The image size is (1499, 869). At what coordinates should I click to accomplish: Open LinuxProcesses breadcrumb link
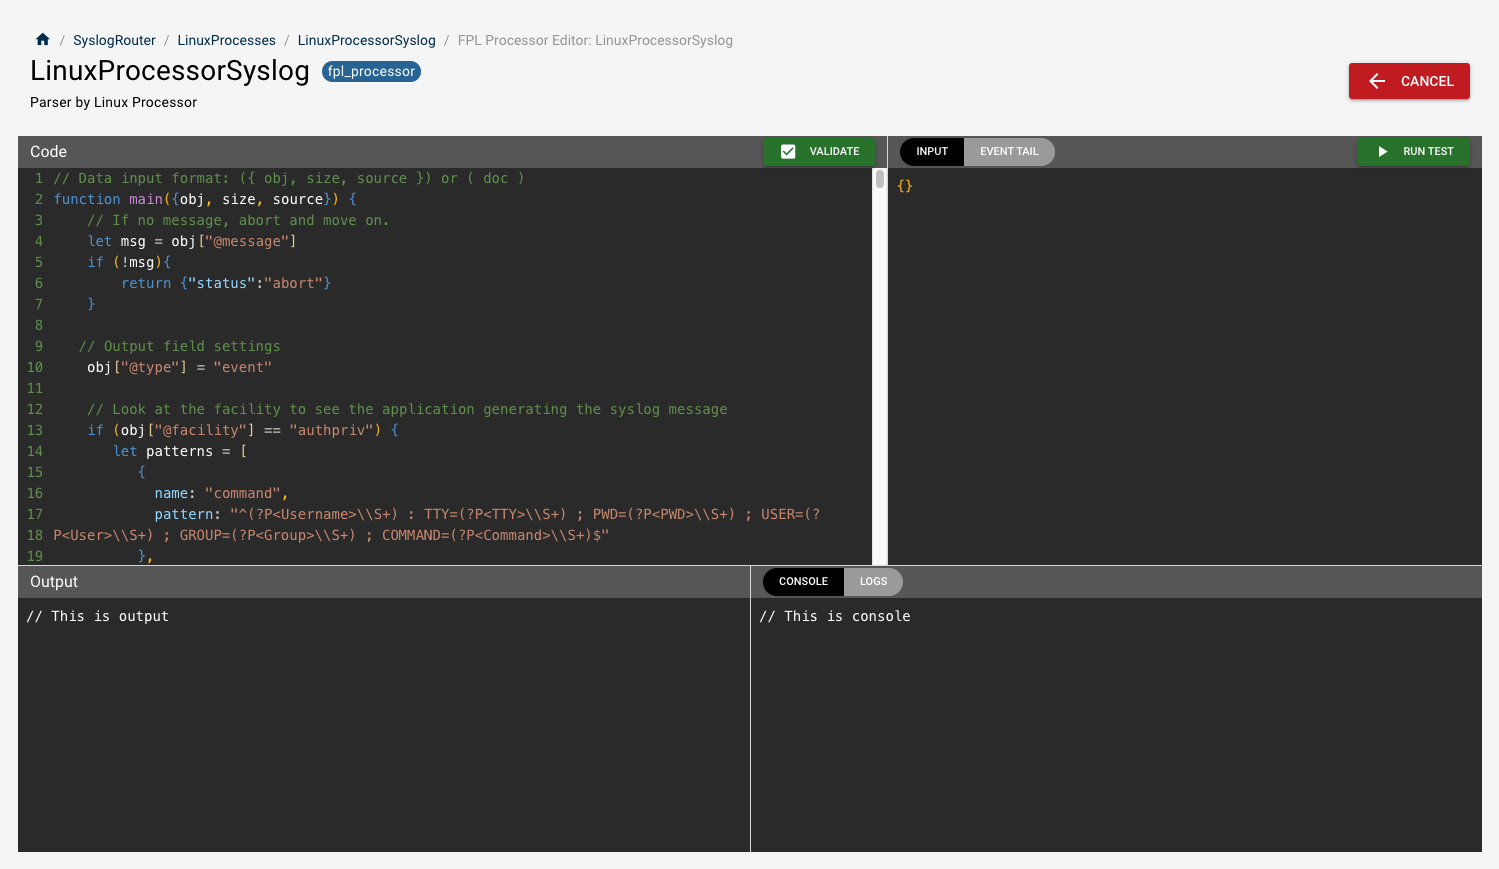226,41
